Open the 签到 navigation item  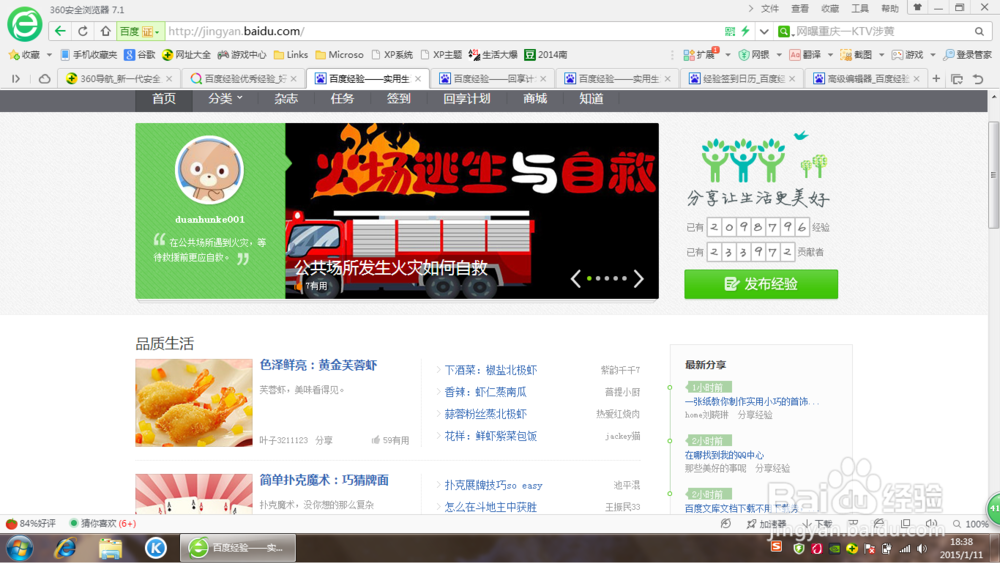tap(399, 99)
